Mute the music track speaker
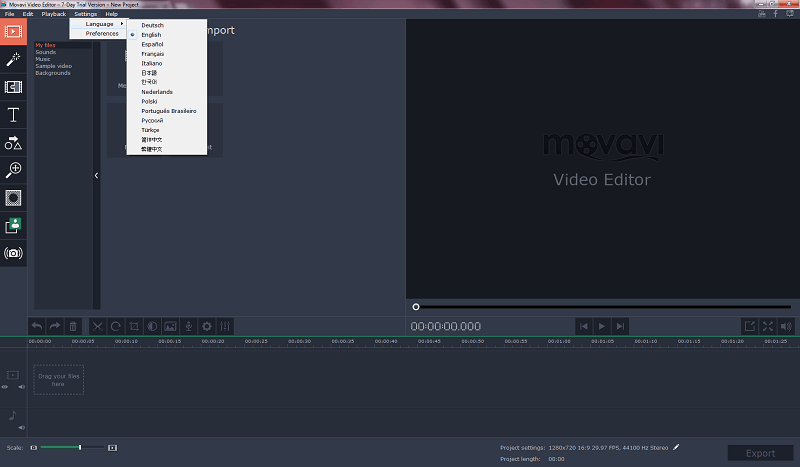800x467 pixels. coord(21,427)
